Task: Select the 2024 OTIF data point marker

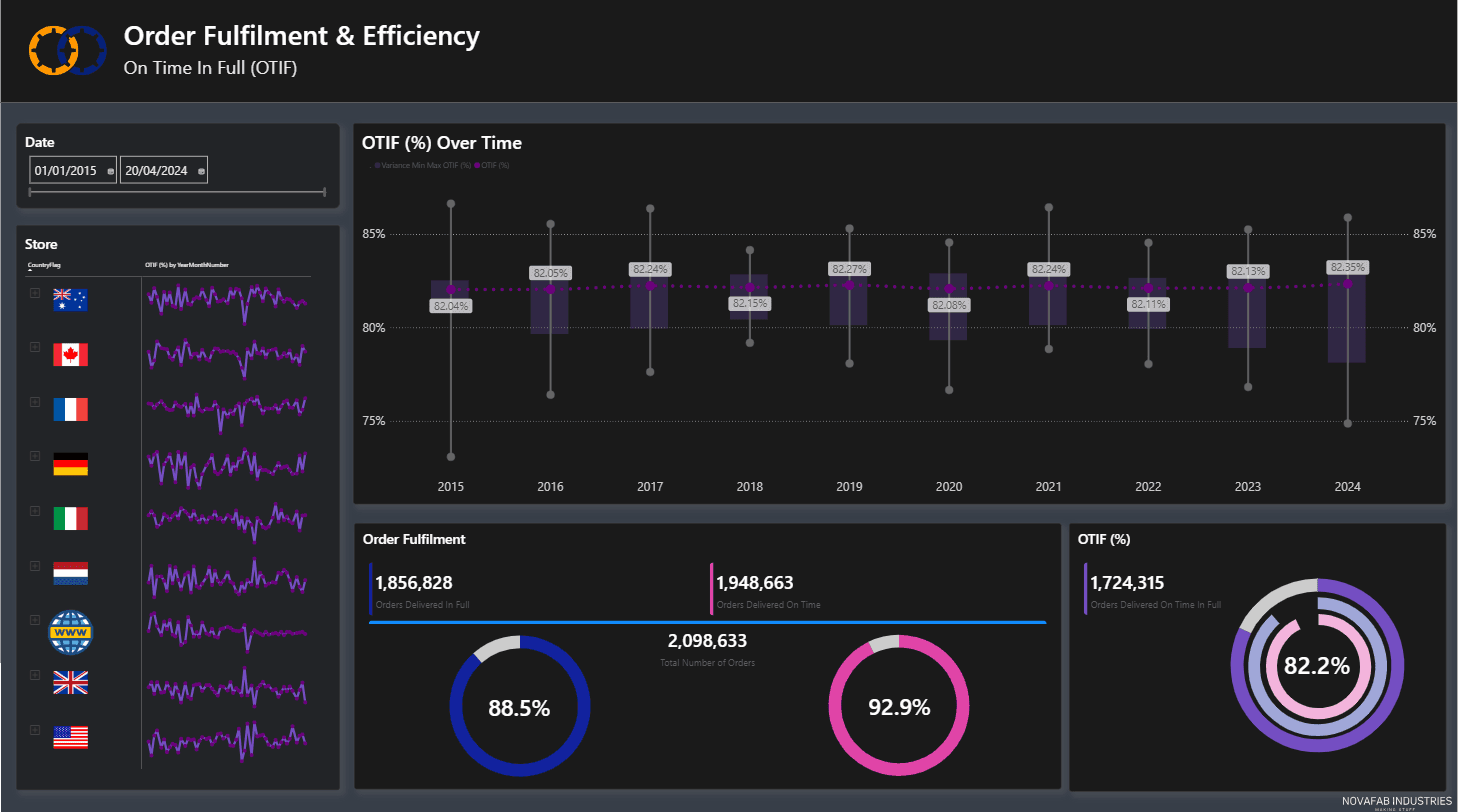Action: point(1347,284)
